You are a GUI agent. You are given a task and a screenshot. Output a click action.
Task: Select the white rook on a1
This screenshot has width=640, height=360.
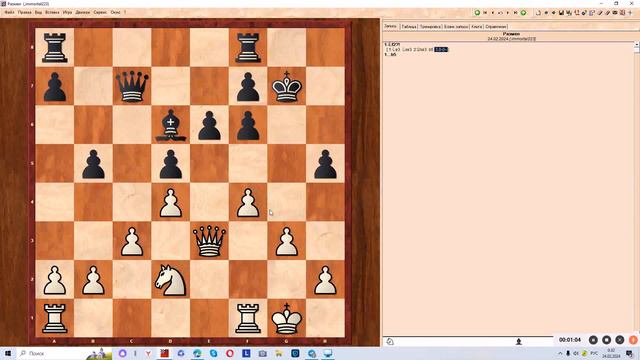pos(55,318)
